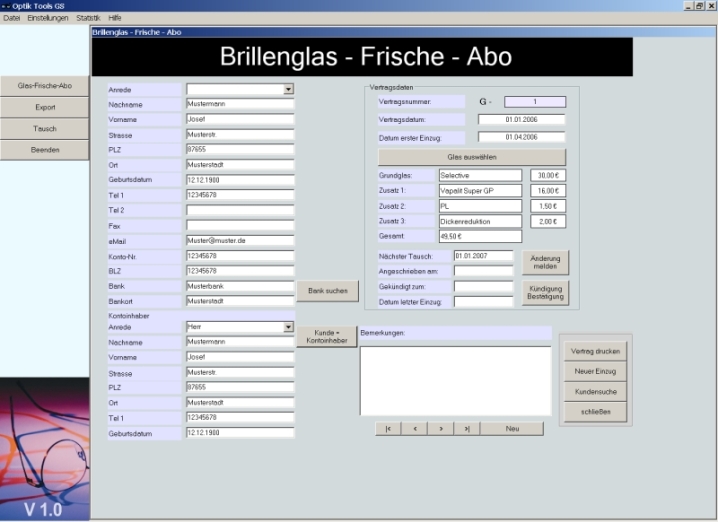Expand the Kontoinhaber Anrede dropdown

[x=288, y=326]
